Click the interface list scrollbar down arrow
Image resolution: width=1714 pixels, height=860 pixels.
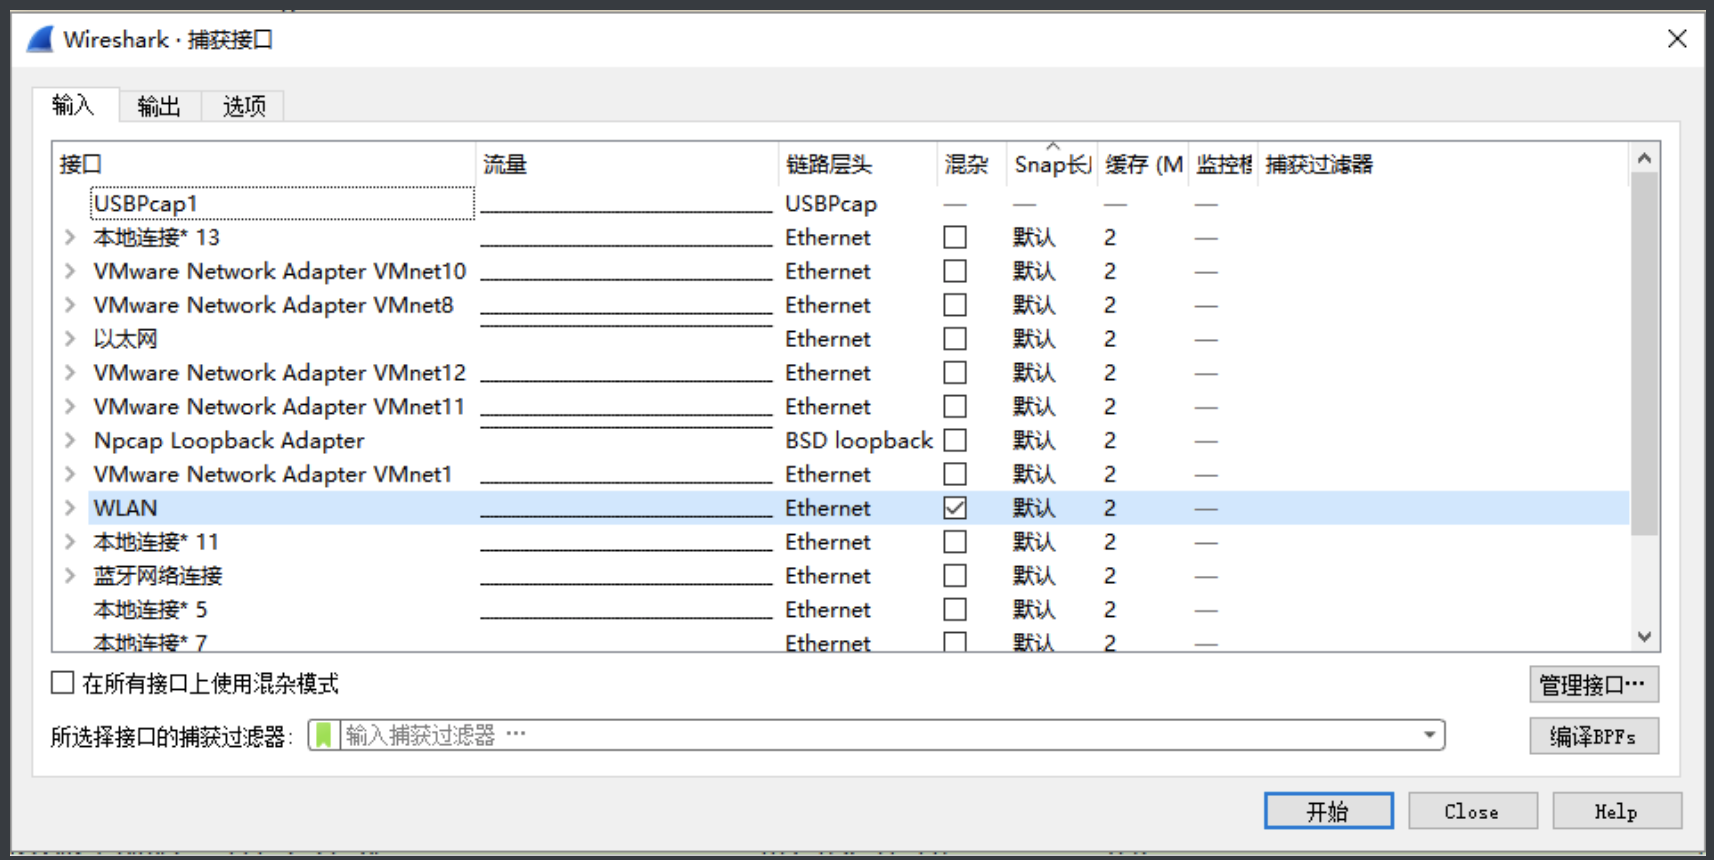[1644, 637]
